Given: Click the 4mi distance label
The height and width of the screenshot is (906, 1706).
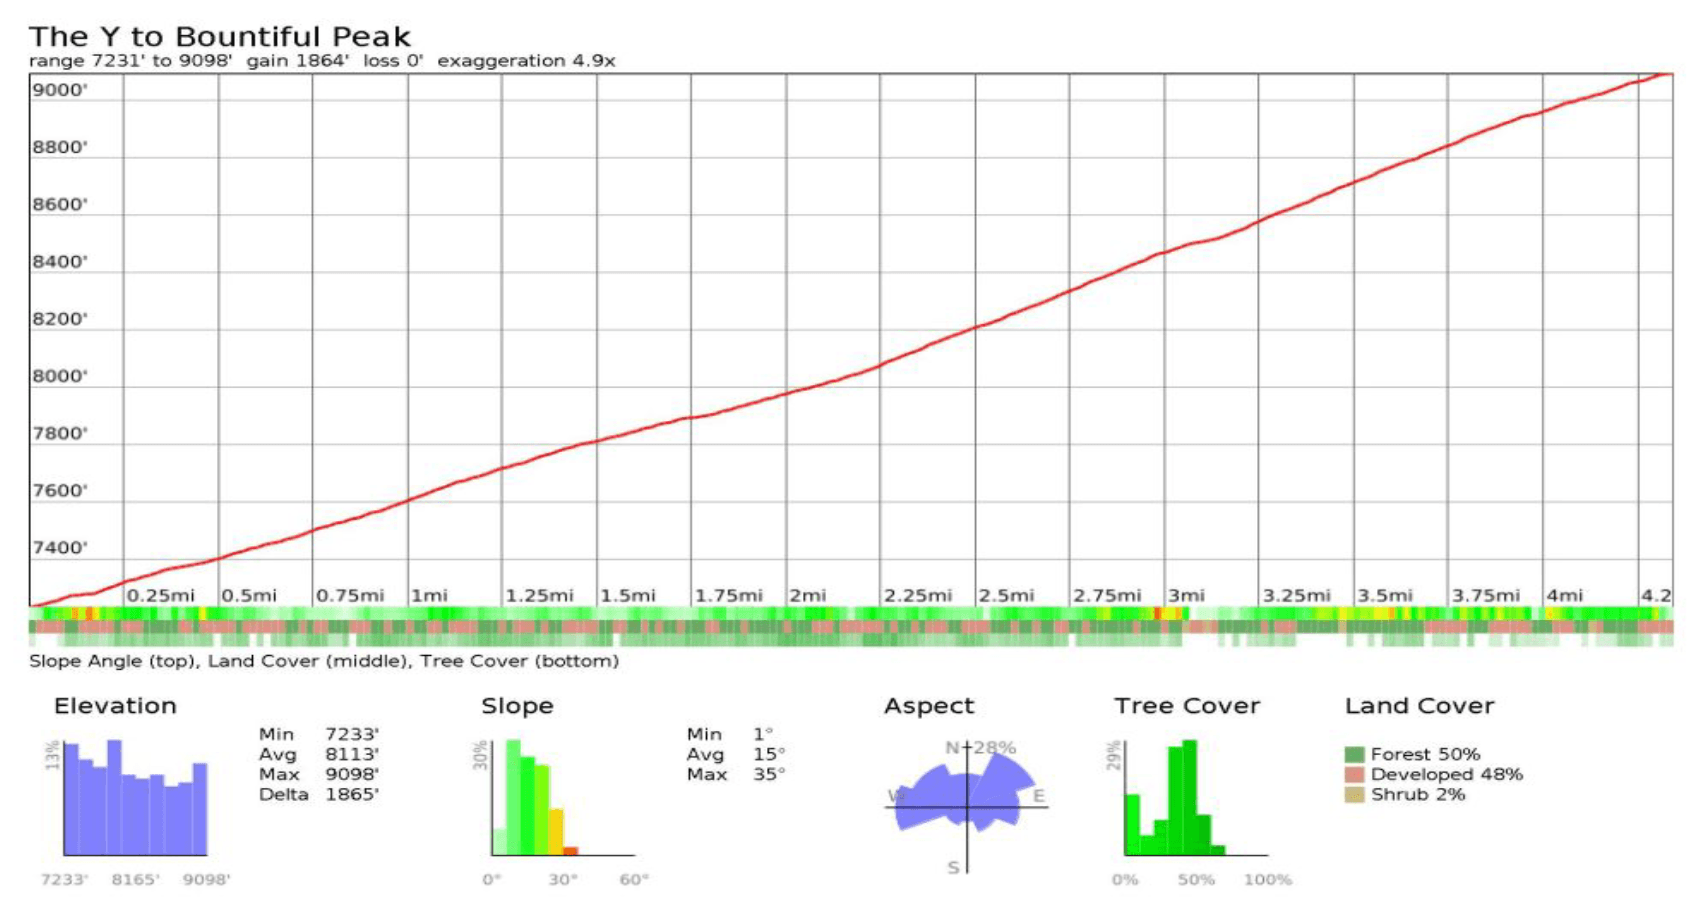Looking at the screenshot, I should click(1565, 596).
